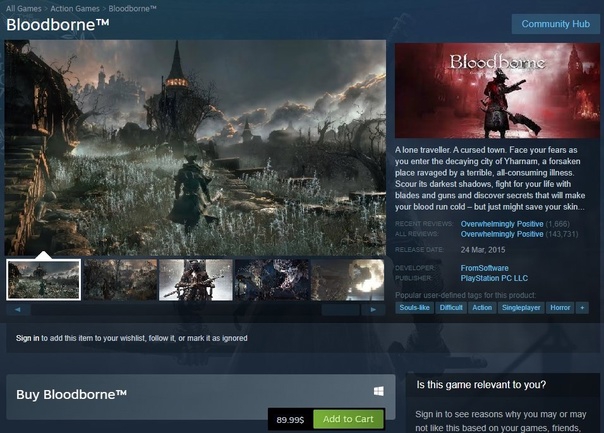
Task: Select the fifth moonlit screenshot thumbnail
Action: click(x=347, y=280)
